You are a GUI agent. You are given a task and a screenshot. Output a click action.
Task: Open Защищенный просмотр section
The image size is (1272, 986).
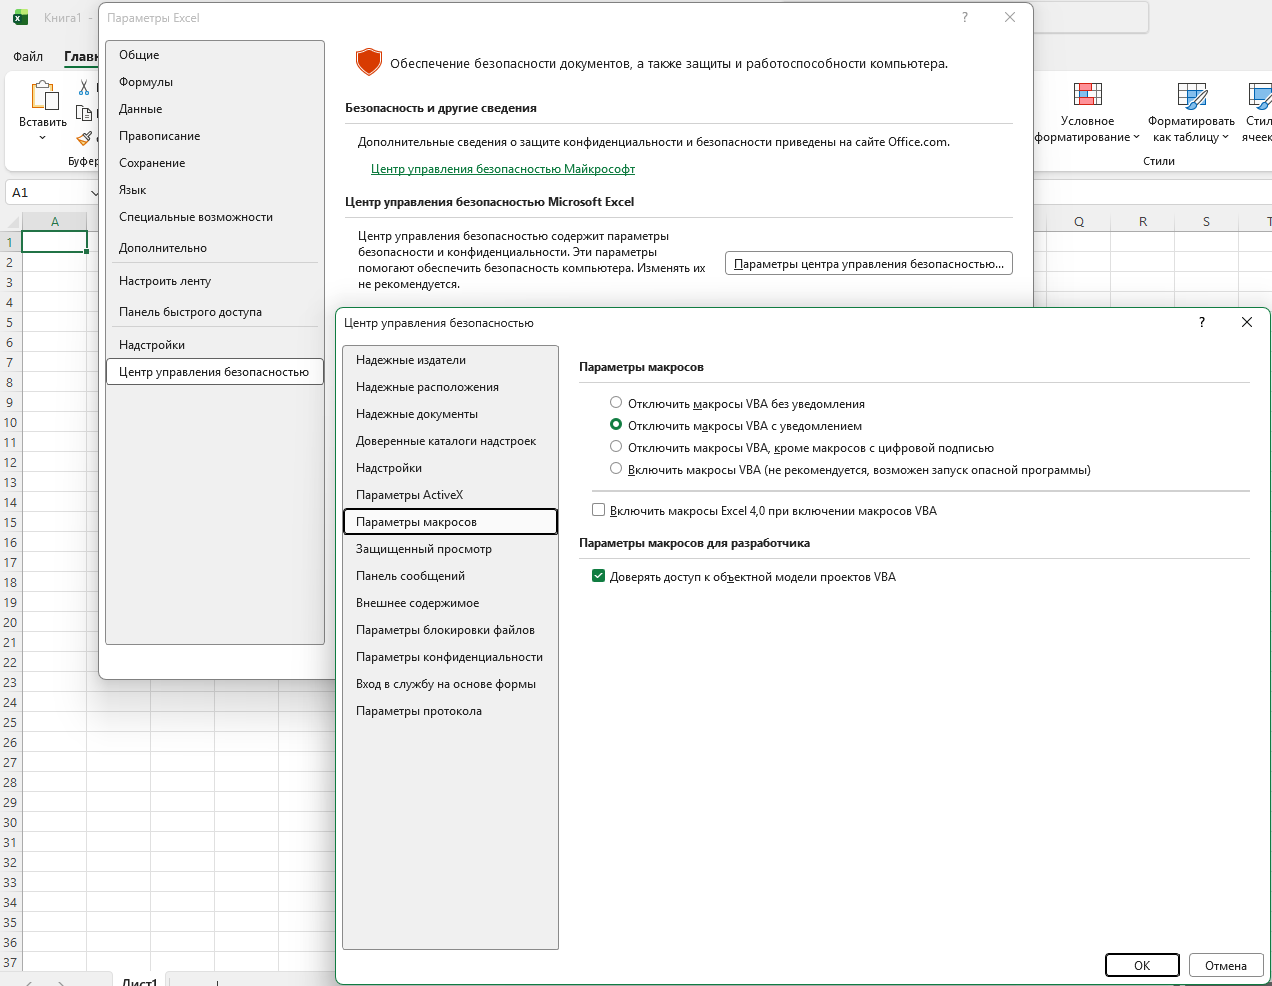pos(450,549)
